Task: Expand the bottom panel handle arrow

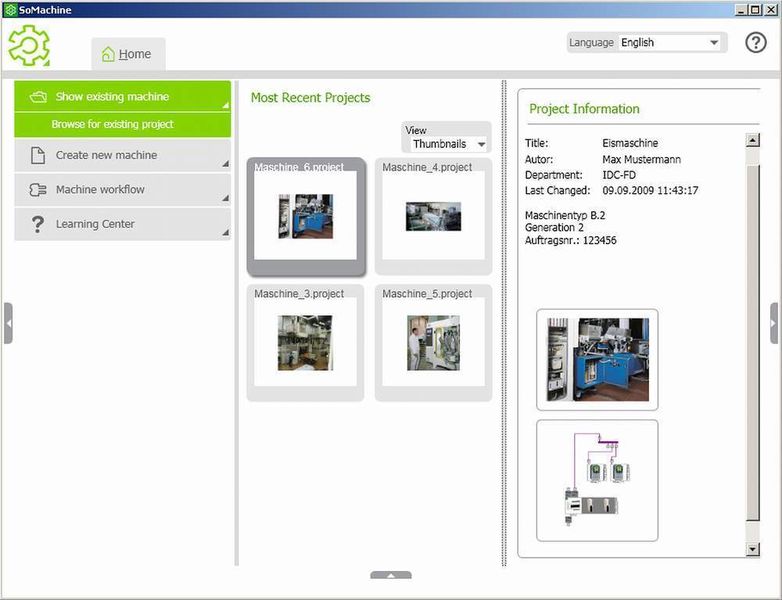Action: click(x=391, y=575)
